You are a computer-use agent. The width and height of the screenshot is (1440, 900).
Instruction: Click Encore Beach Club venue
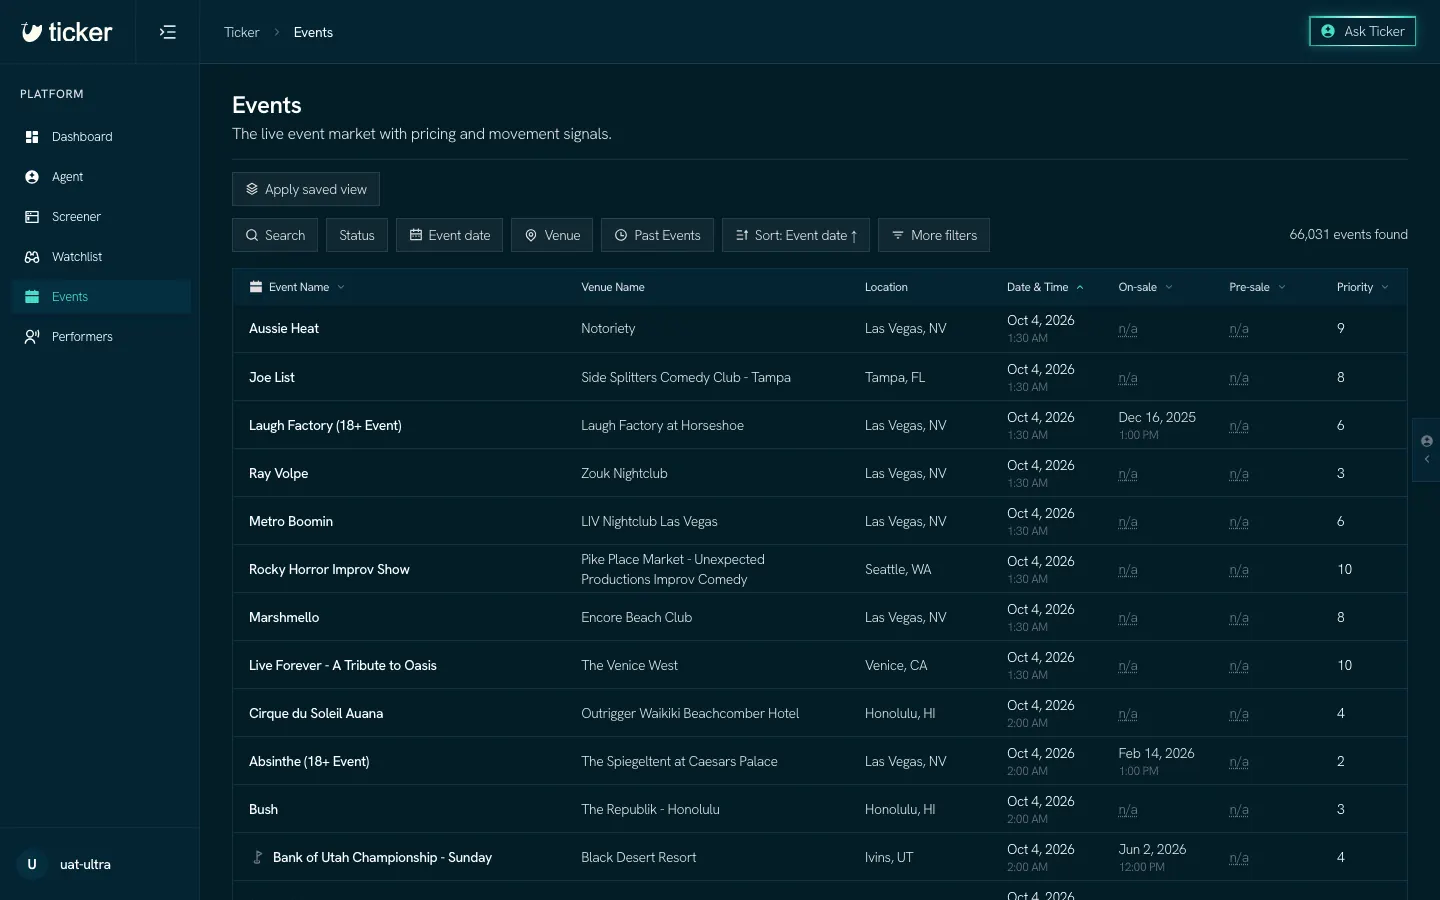click(636, 617)
